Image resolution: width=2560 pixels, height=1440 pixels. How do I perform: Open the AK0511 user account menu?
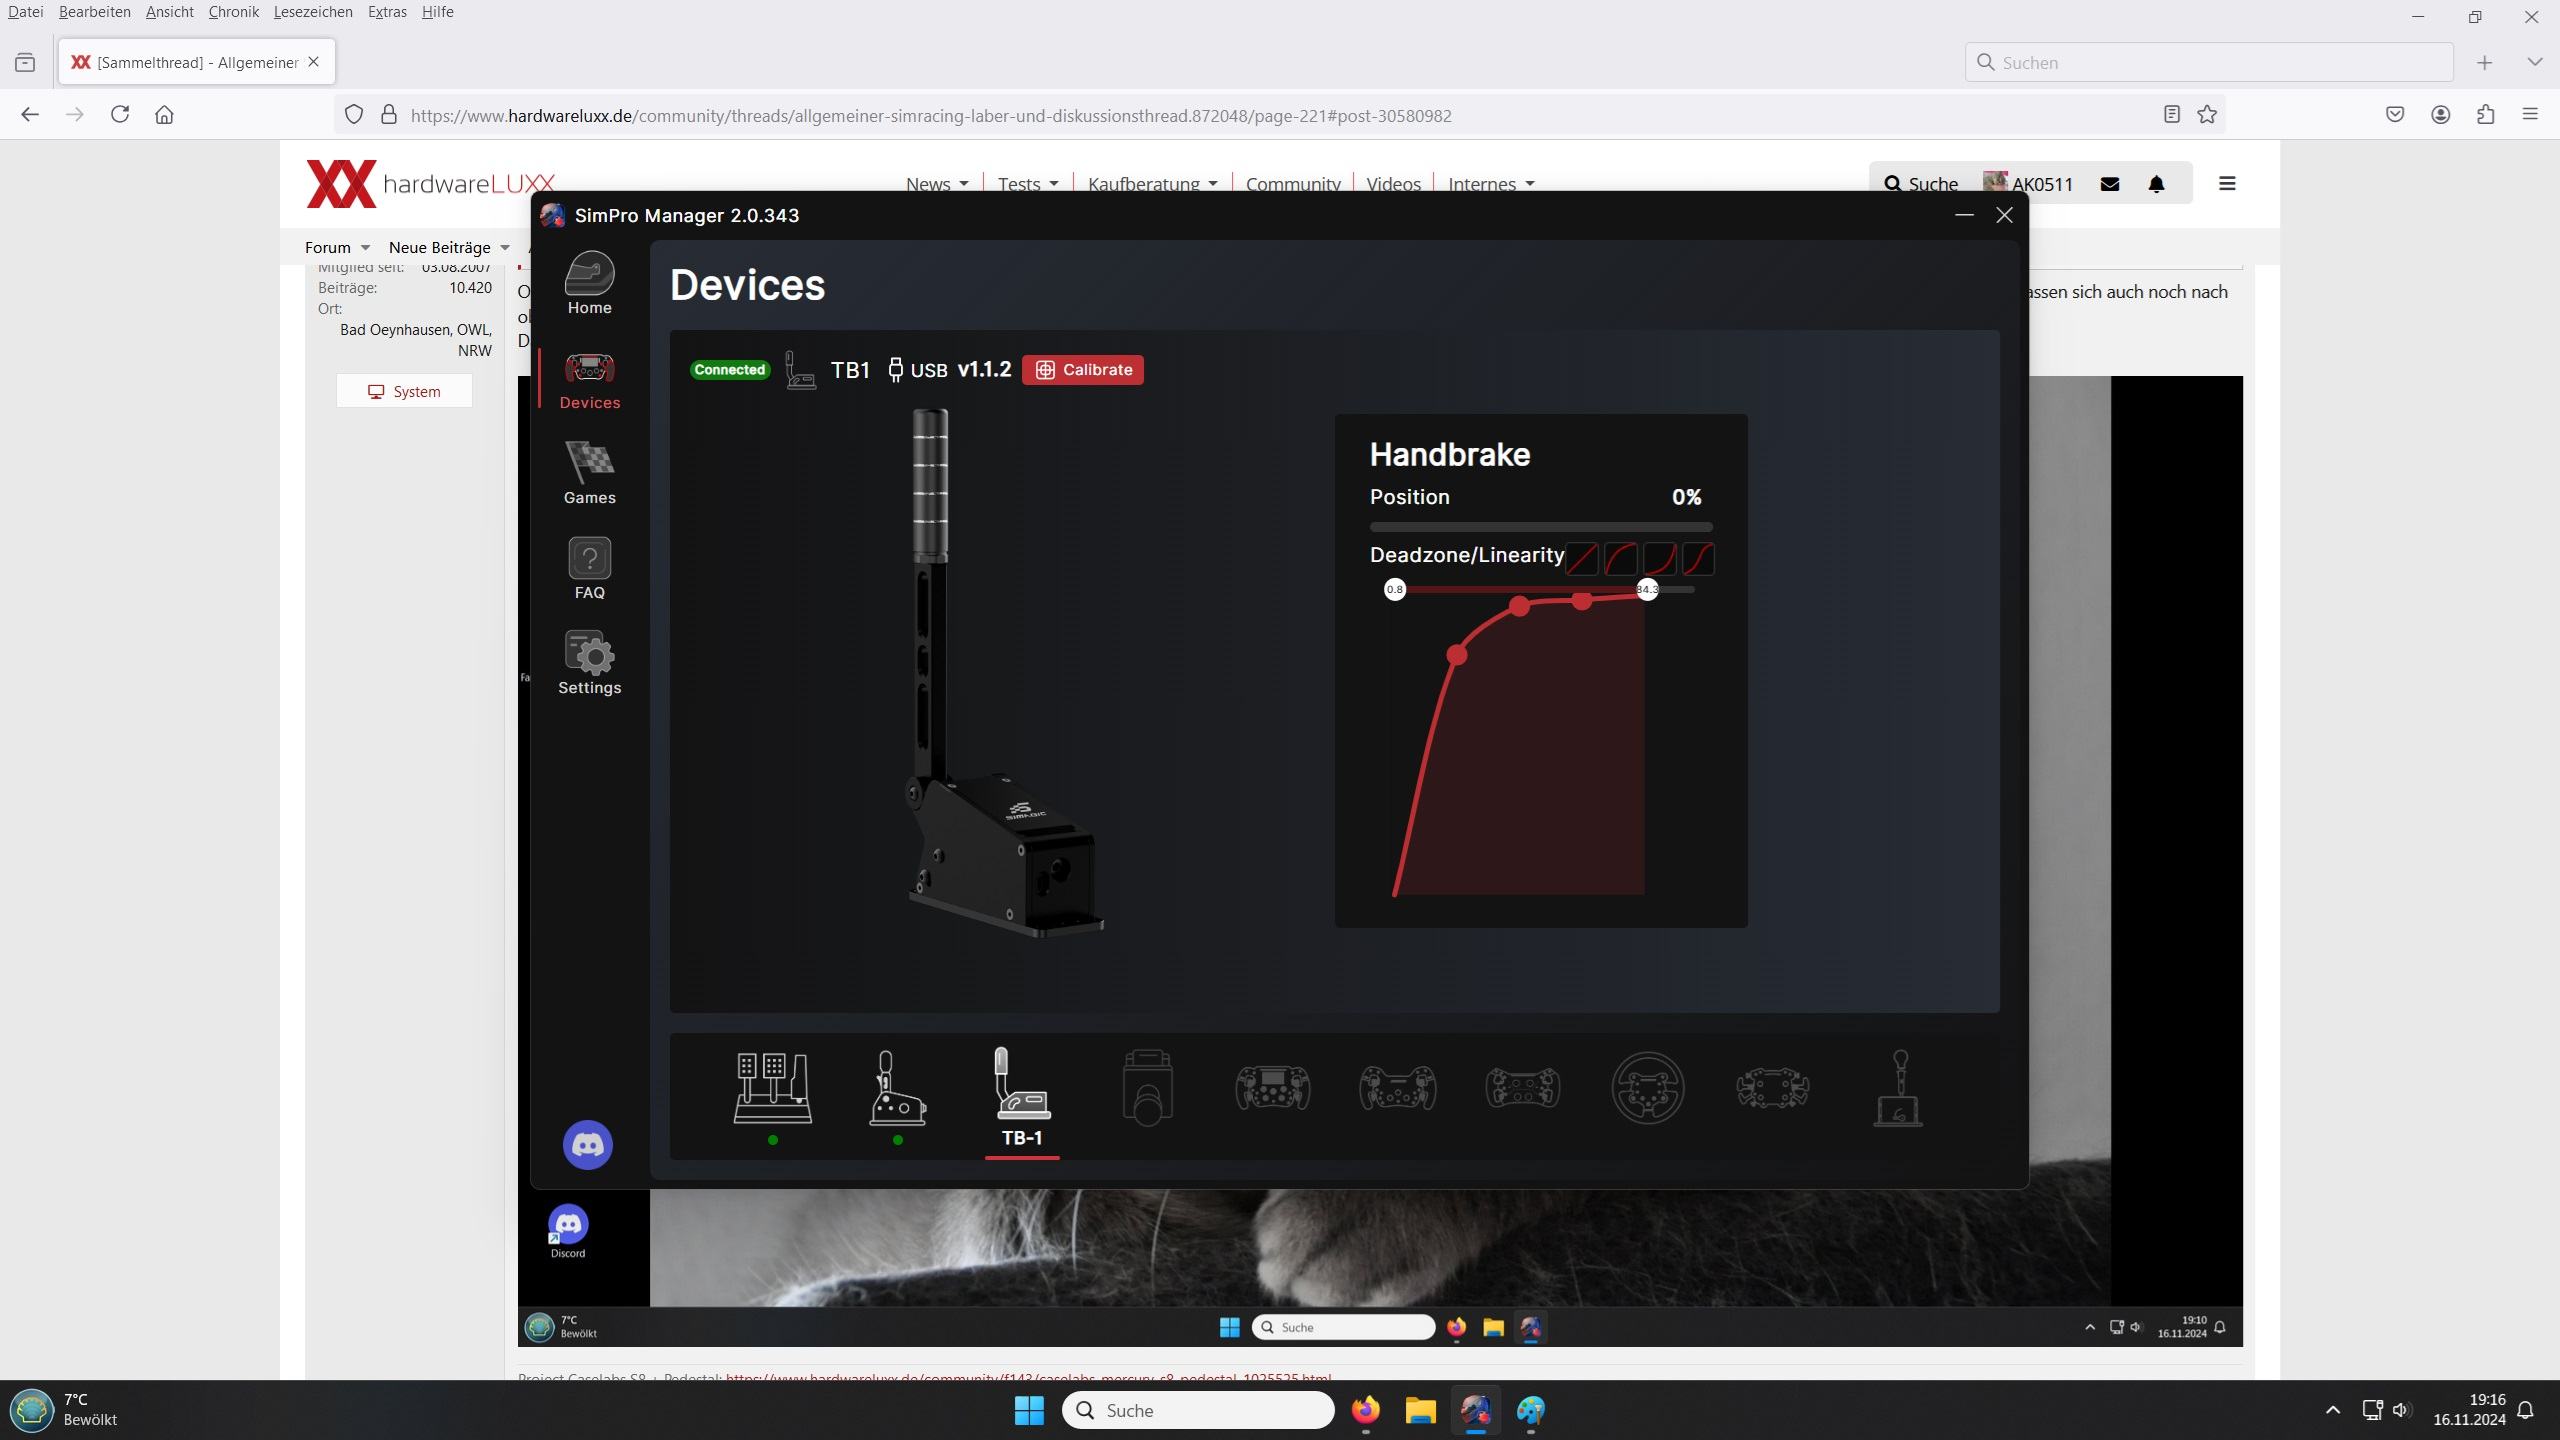[2028, 184]
